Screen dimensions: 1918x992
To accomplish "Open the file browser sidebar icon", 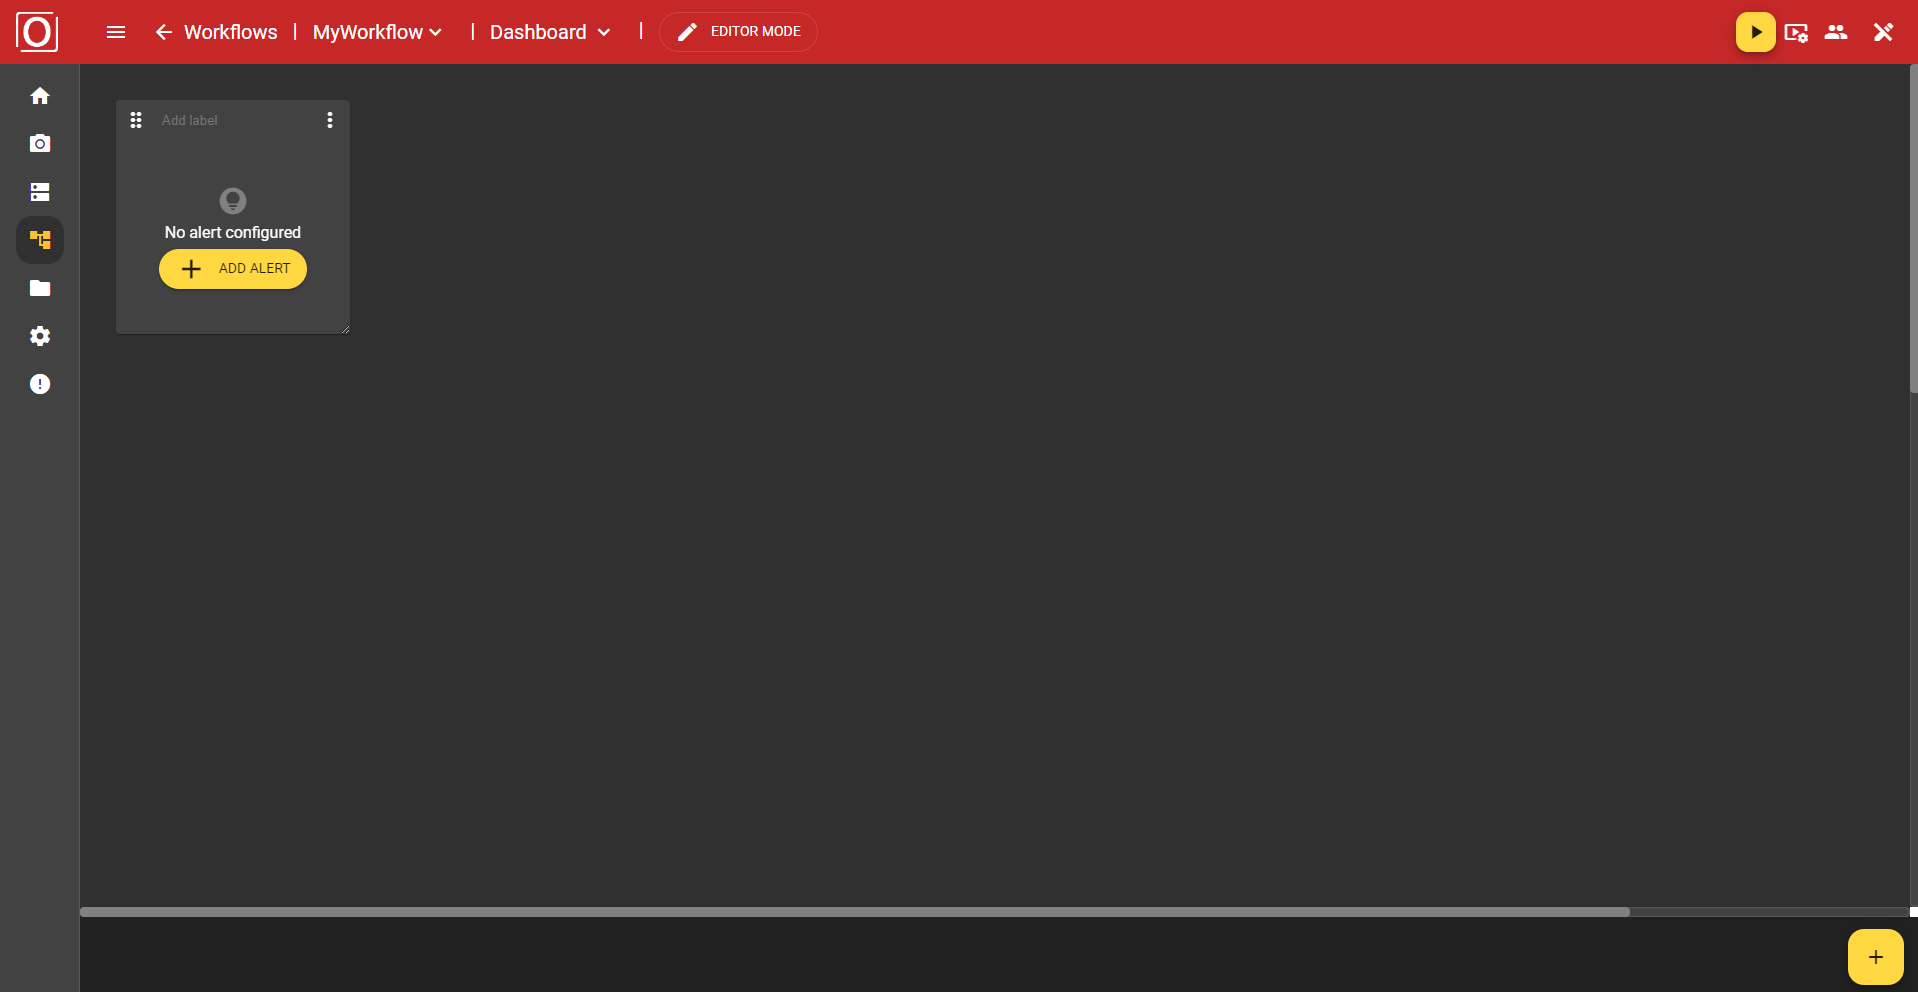I will click(40, 288).
